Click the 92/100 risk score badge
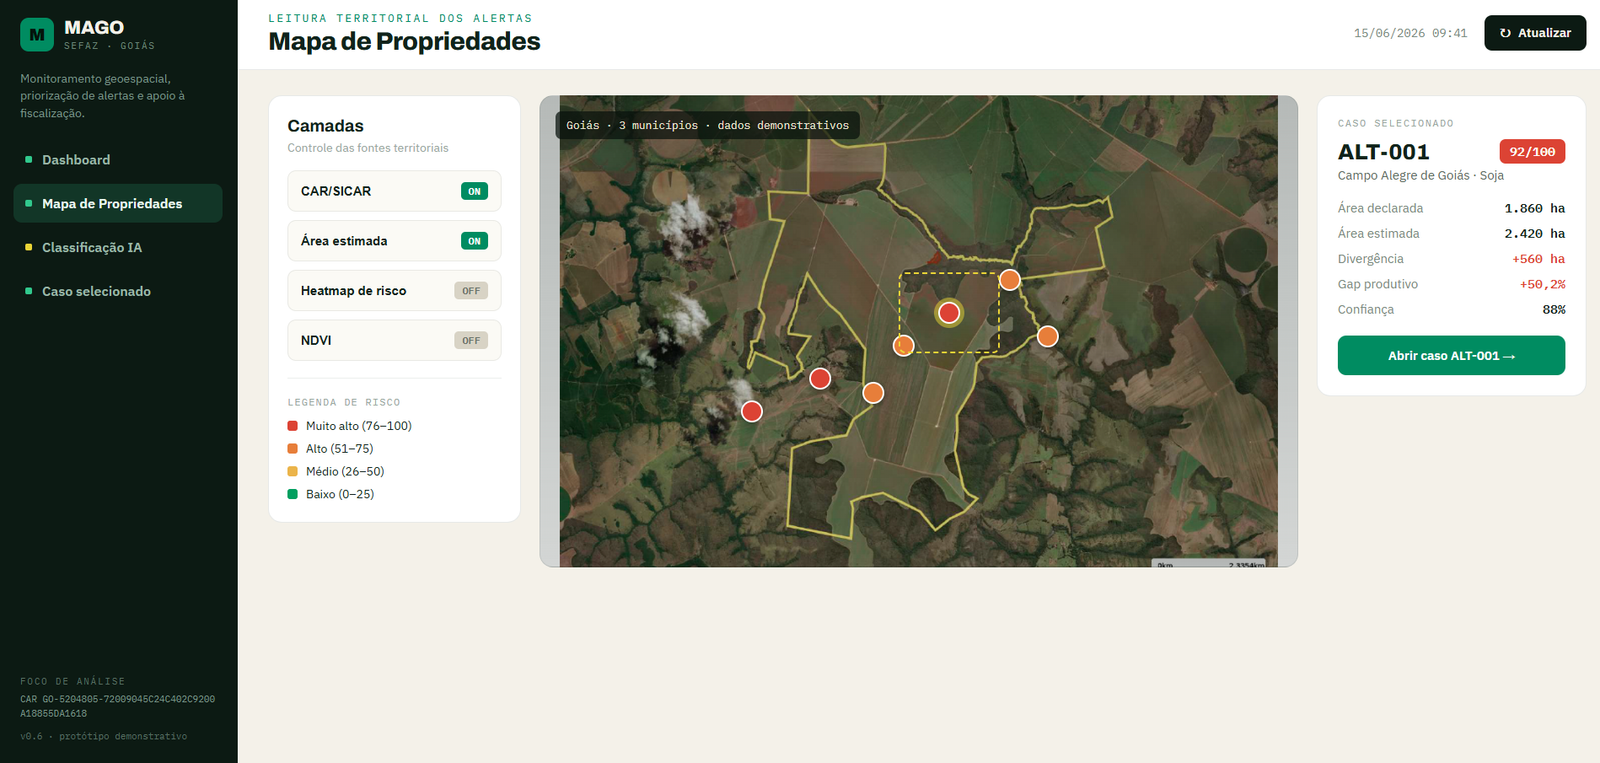Viewport: 1600px width, 763px height. 1532,152
